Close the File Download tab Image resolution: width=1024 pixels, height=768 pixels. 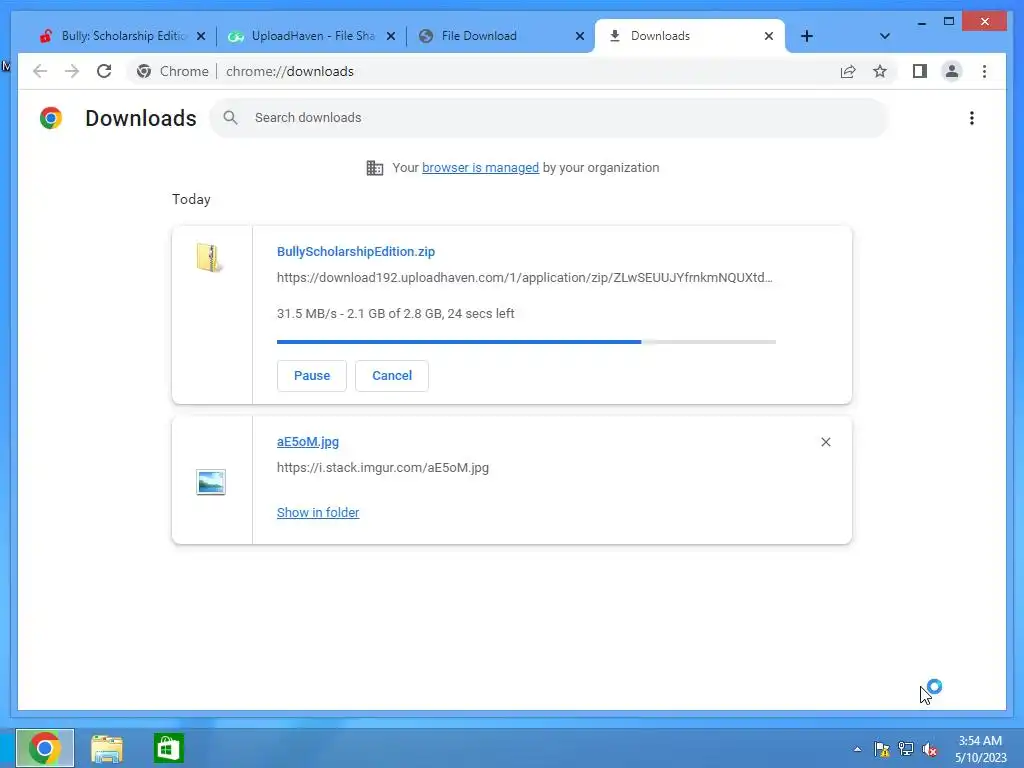(x=579, y=36)
